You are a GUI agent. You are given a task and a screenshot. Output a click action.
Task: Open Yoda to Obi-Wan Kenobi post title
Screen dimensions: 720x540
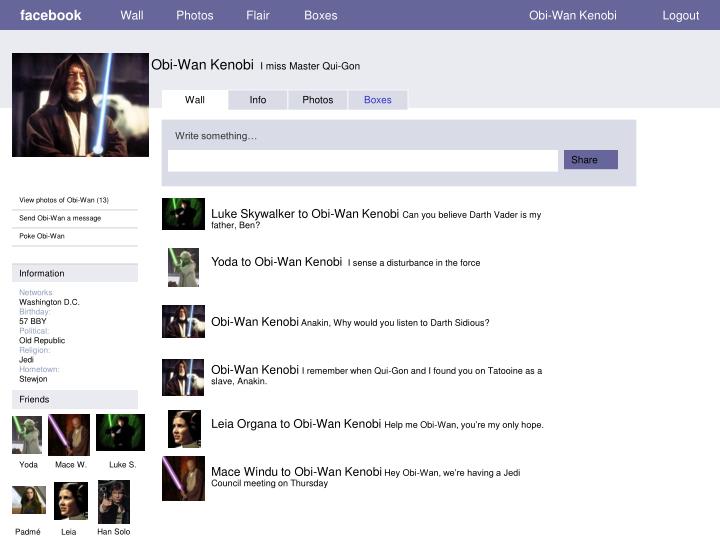(276, 262)
